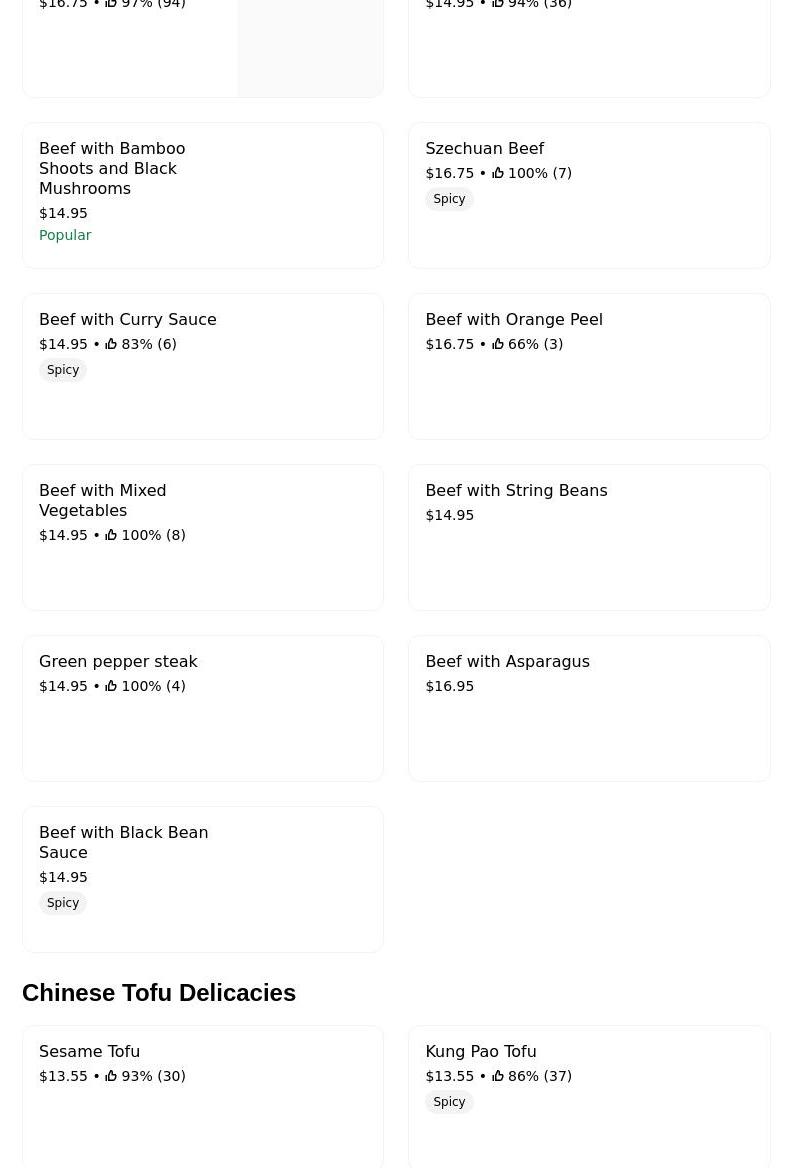This screenshot has width=804, height=1168.
Task: Click the Popular label on bamboo shoots beef
Action: [x=65, y=235]
